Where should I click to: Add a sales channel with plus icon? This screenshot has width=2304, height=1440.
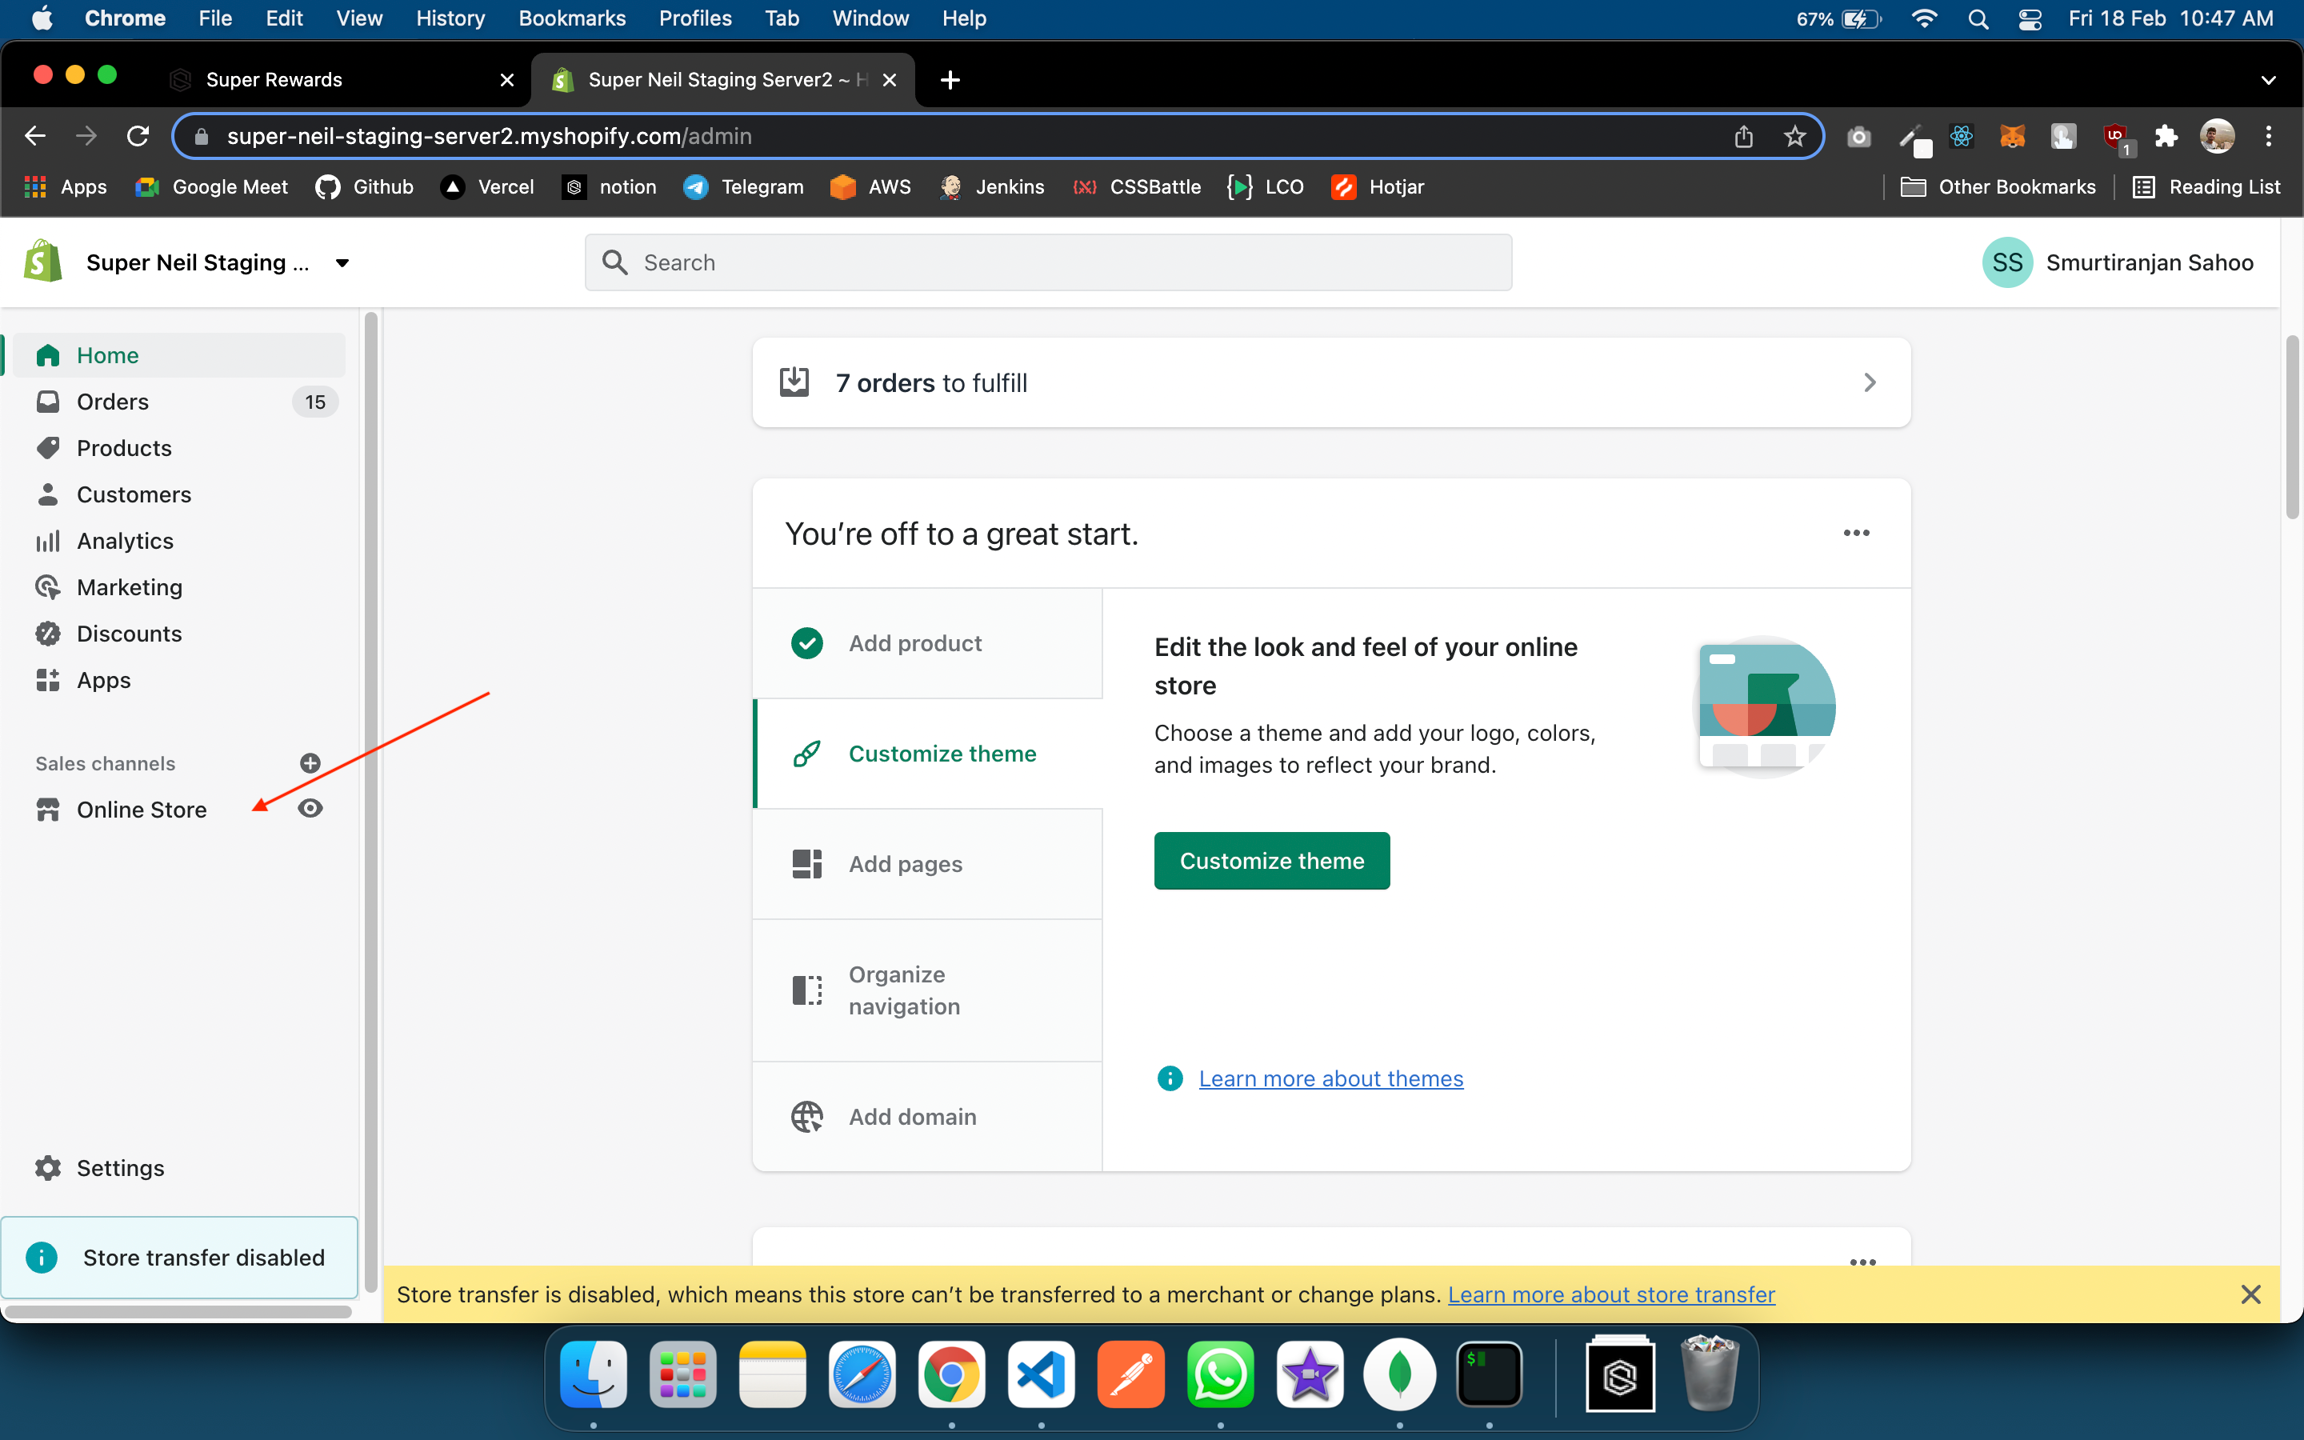[x=310, y=763]
